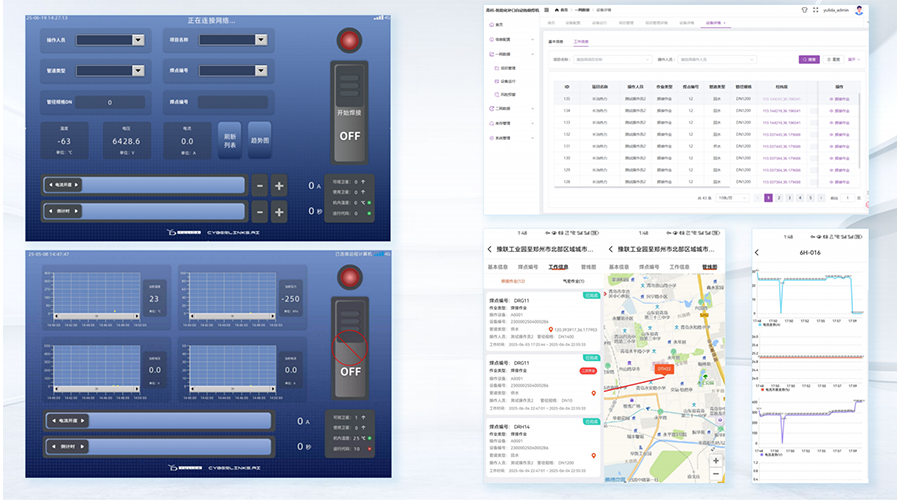Click the hamburger menu icon in the web header
Viewport: 900px width, 500px height.
coord(547,9)
